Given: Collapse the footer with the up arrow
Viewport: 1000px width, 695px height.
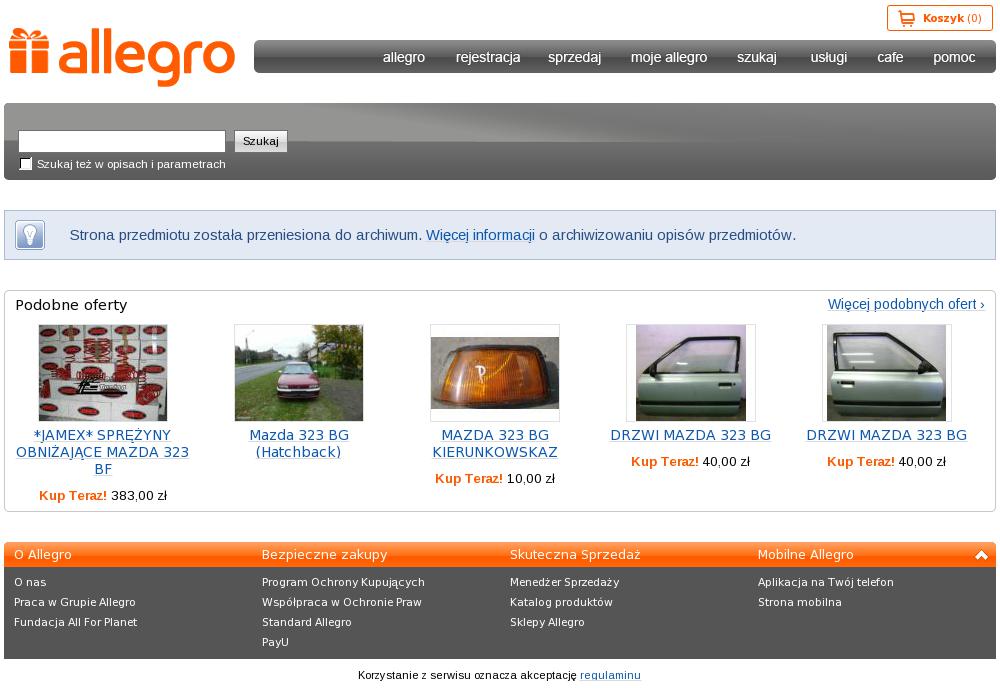Looking at the screenshot, I should [982, 555].
